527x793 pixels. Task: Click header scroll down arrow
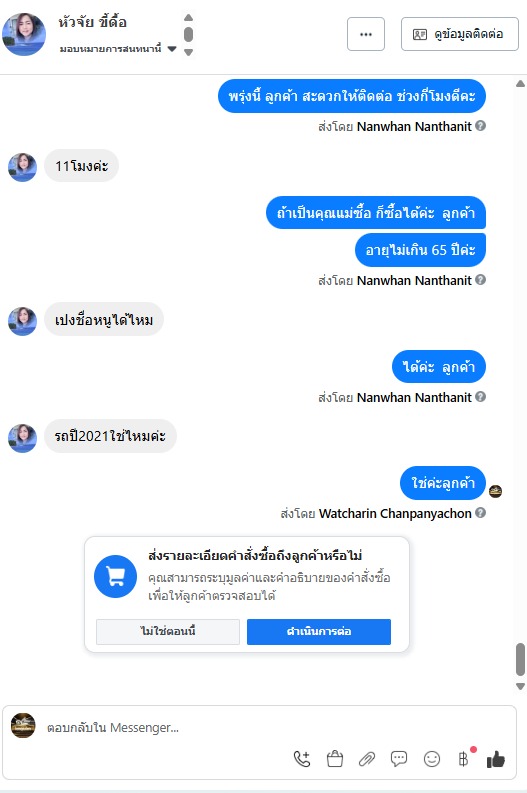pyautogui.click(x=189, y=52)
